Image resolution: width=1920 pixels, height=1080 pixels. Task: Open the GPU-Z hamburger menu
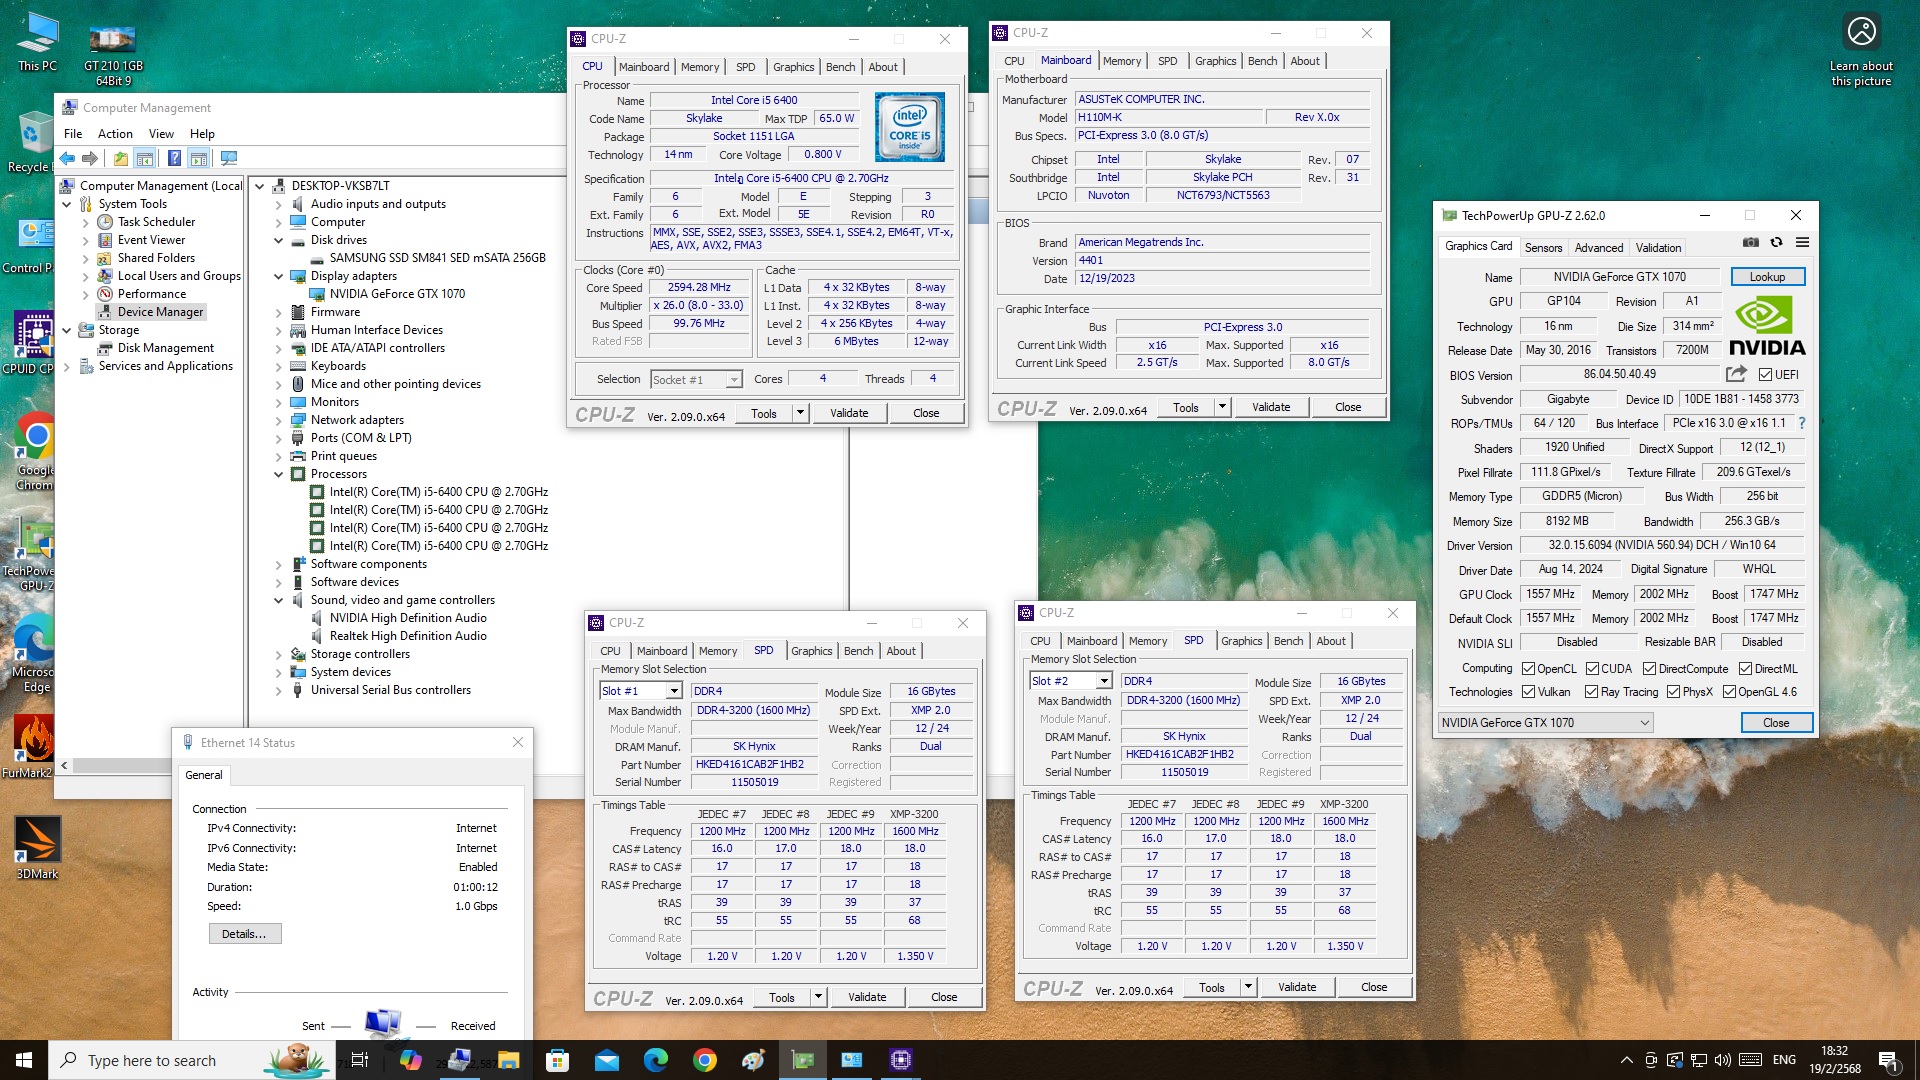pos(1802,242)
